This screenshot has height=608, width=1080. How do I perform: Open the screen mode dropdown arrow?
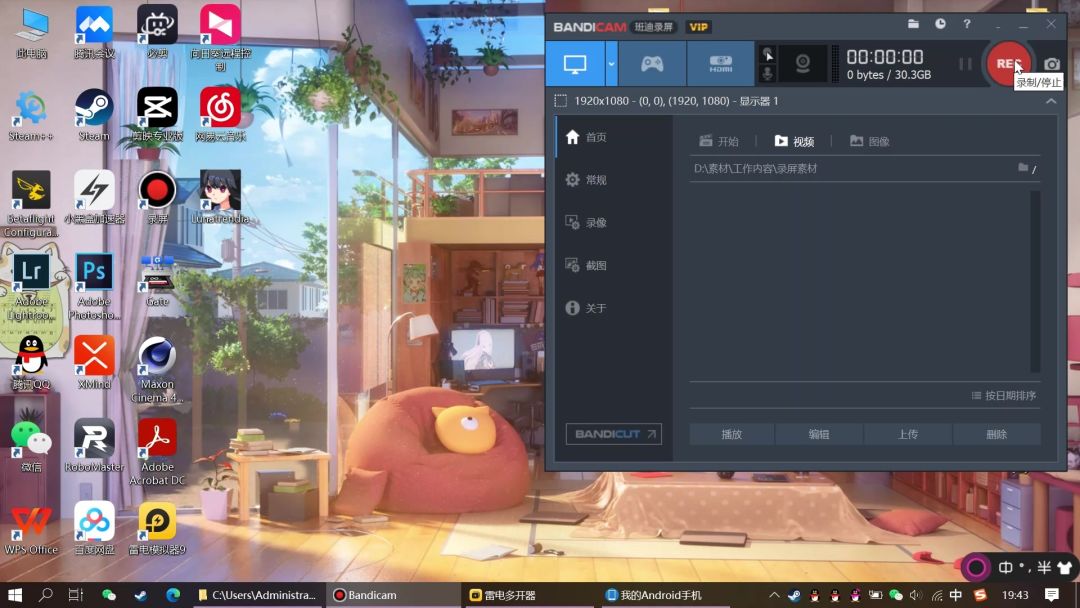[611, 64]
